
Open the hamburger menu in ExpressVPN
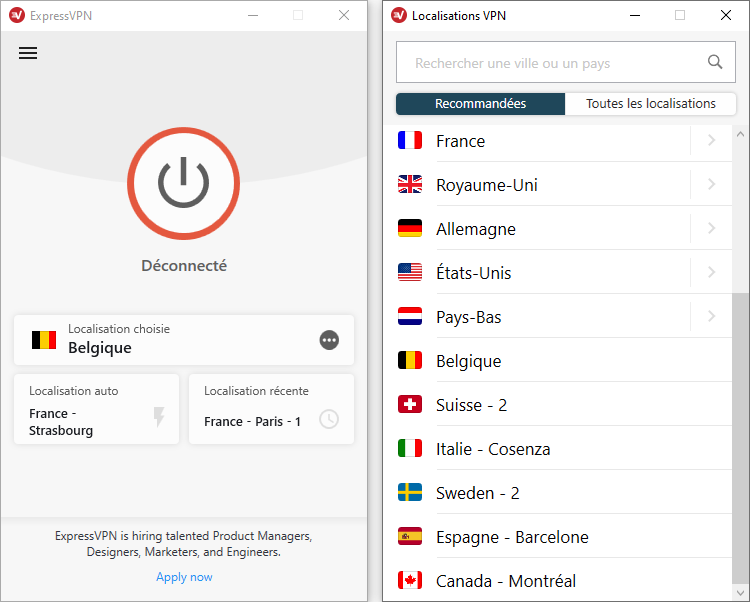[28, 53]
